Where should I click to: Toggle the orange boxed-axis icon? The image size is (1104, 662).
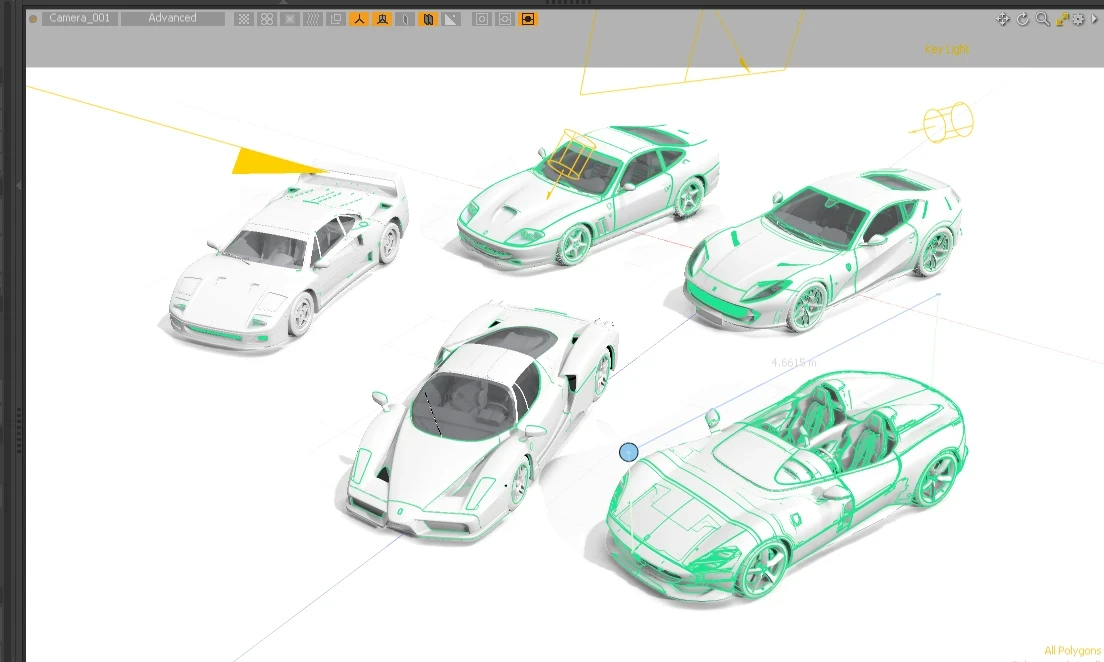tap(382, 19)
